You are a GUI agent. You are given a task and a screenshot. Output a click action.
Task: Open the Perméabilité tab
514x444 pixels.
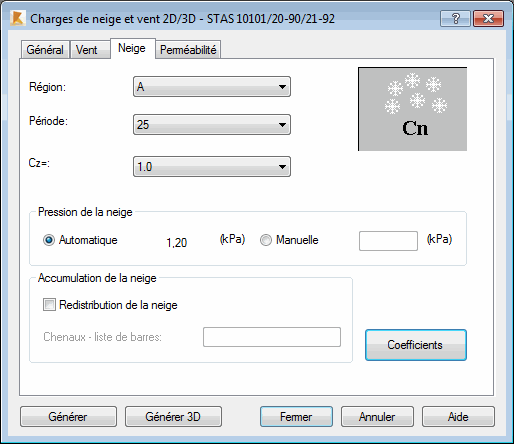pyautogui.click(x=188, y=50)
